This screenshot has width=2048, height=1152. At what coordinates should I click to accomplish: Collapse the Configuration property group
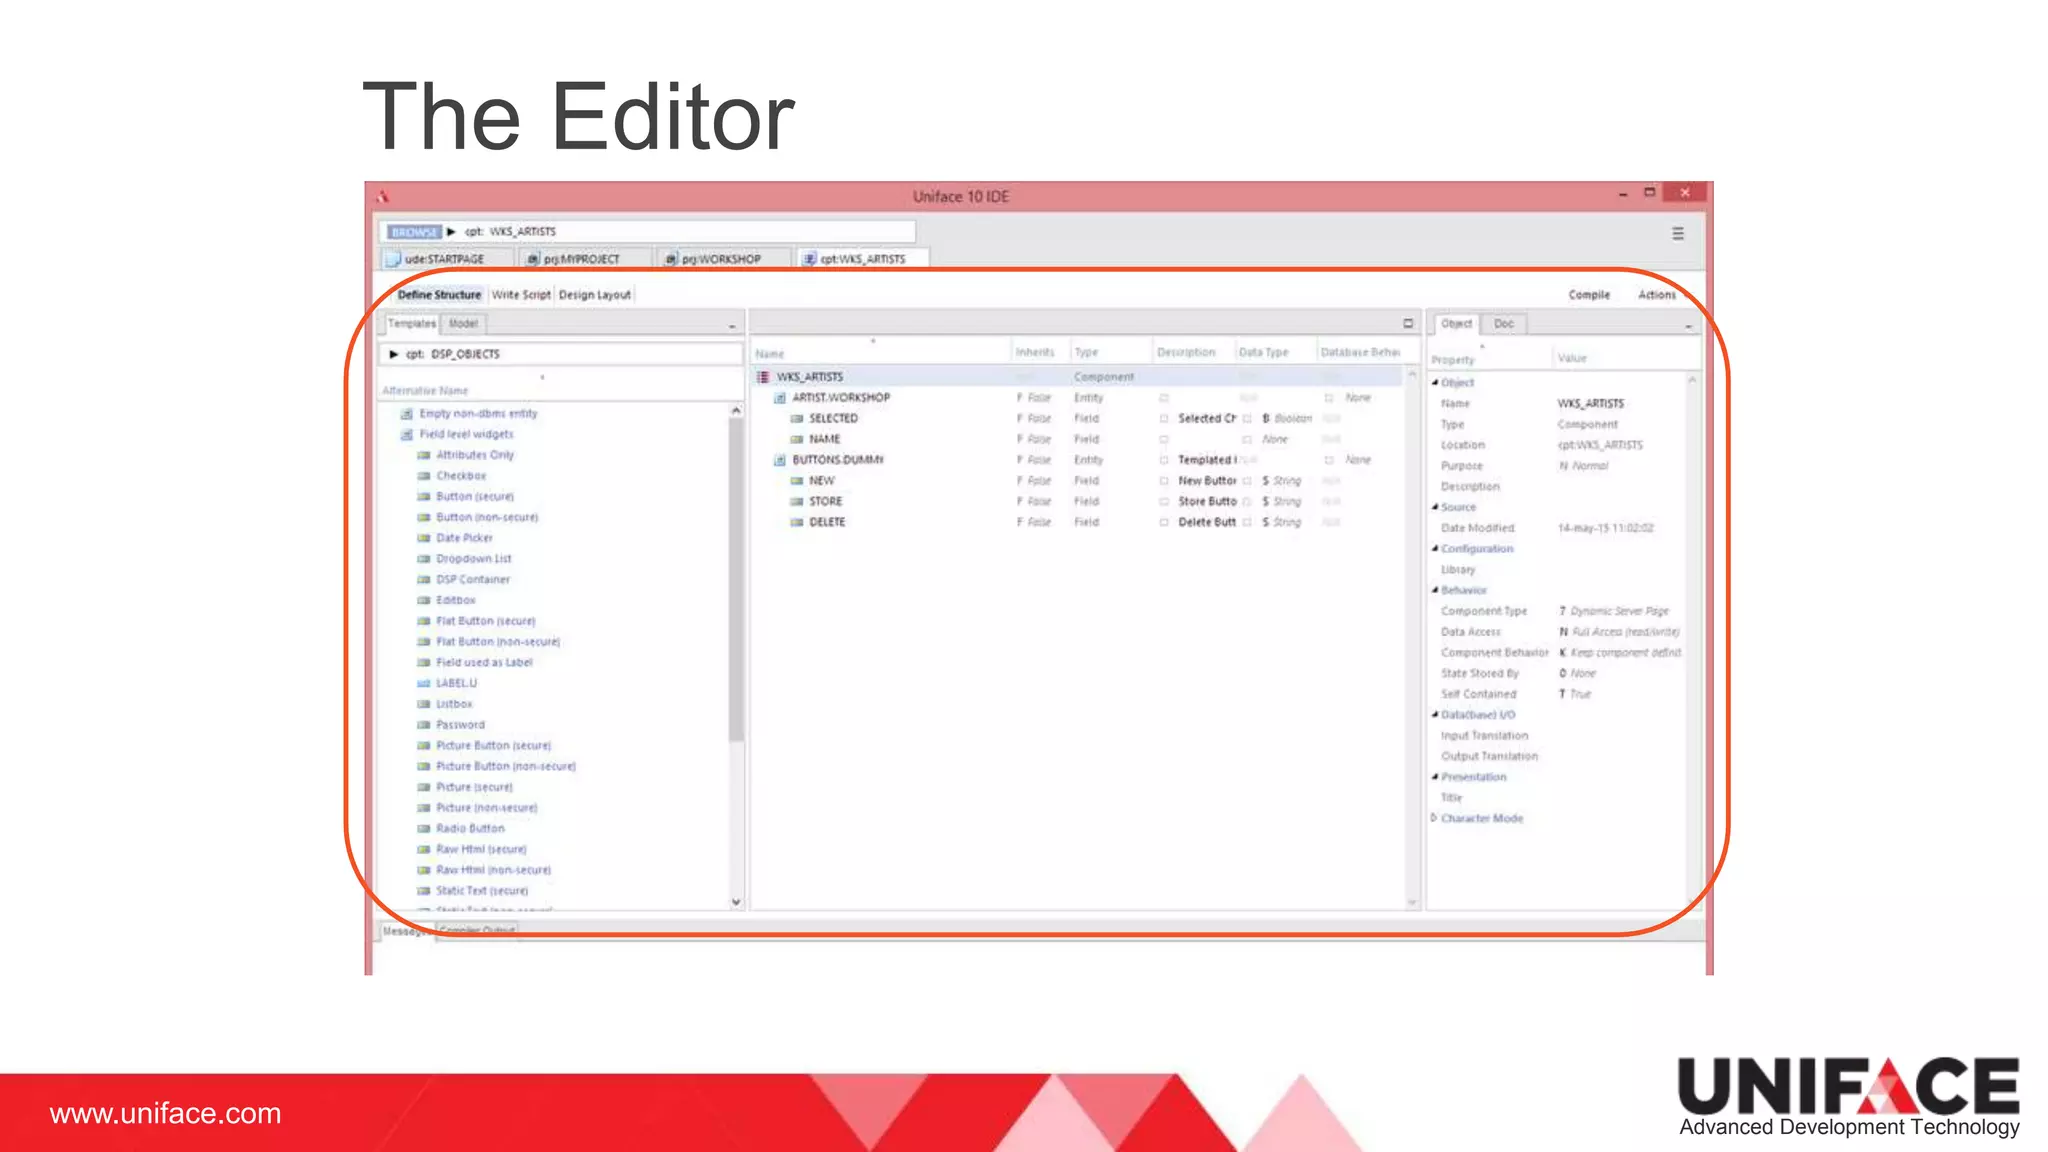point(1435,549)
